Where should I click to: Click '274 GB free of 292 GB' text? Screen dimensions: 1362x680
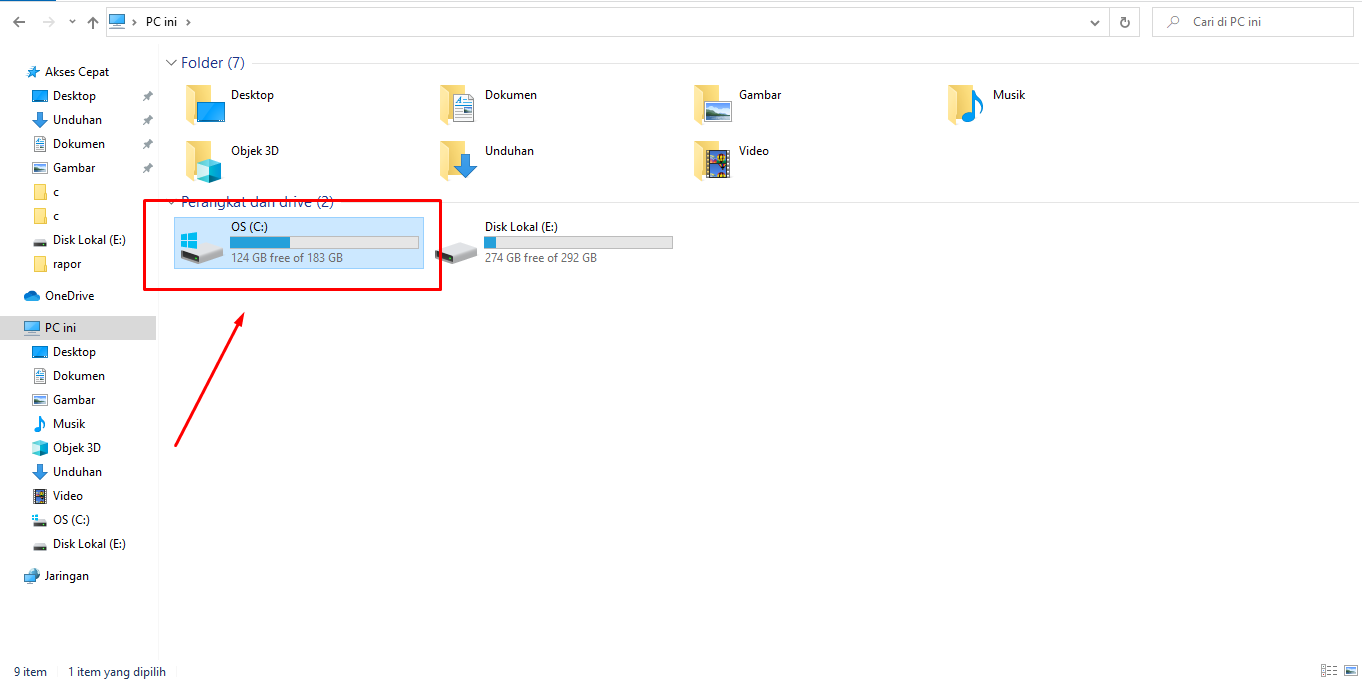tap(541, 258)
